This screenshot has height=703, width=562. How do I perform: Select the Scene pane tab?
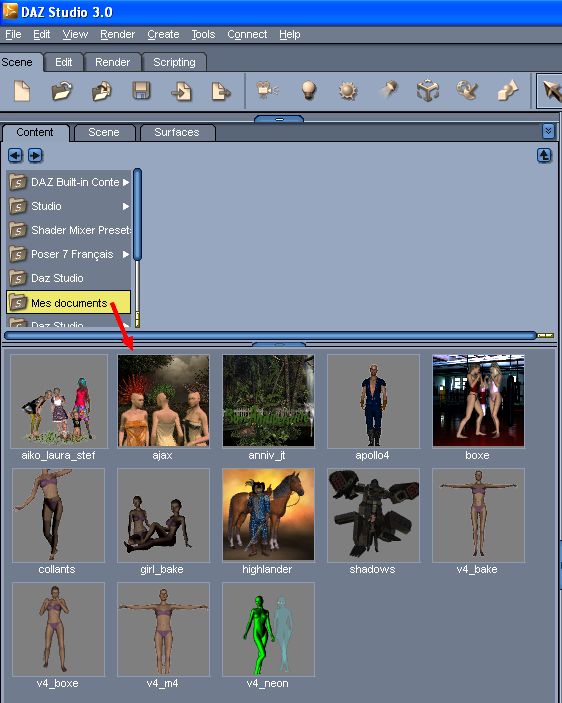104,132
